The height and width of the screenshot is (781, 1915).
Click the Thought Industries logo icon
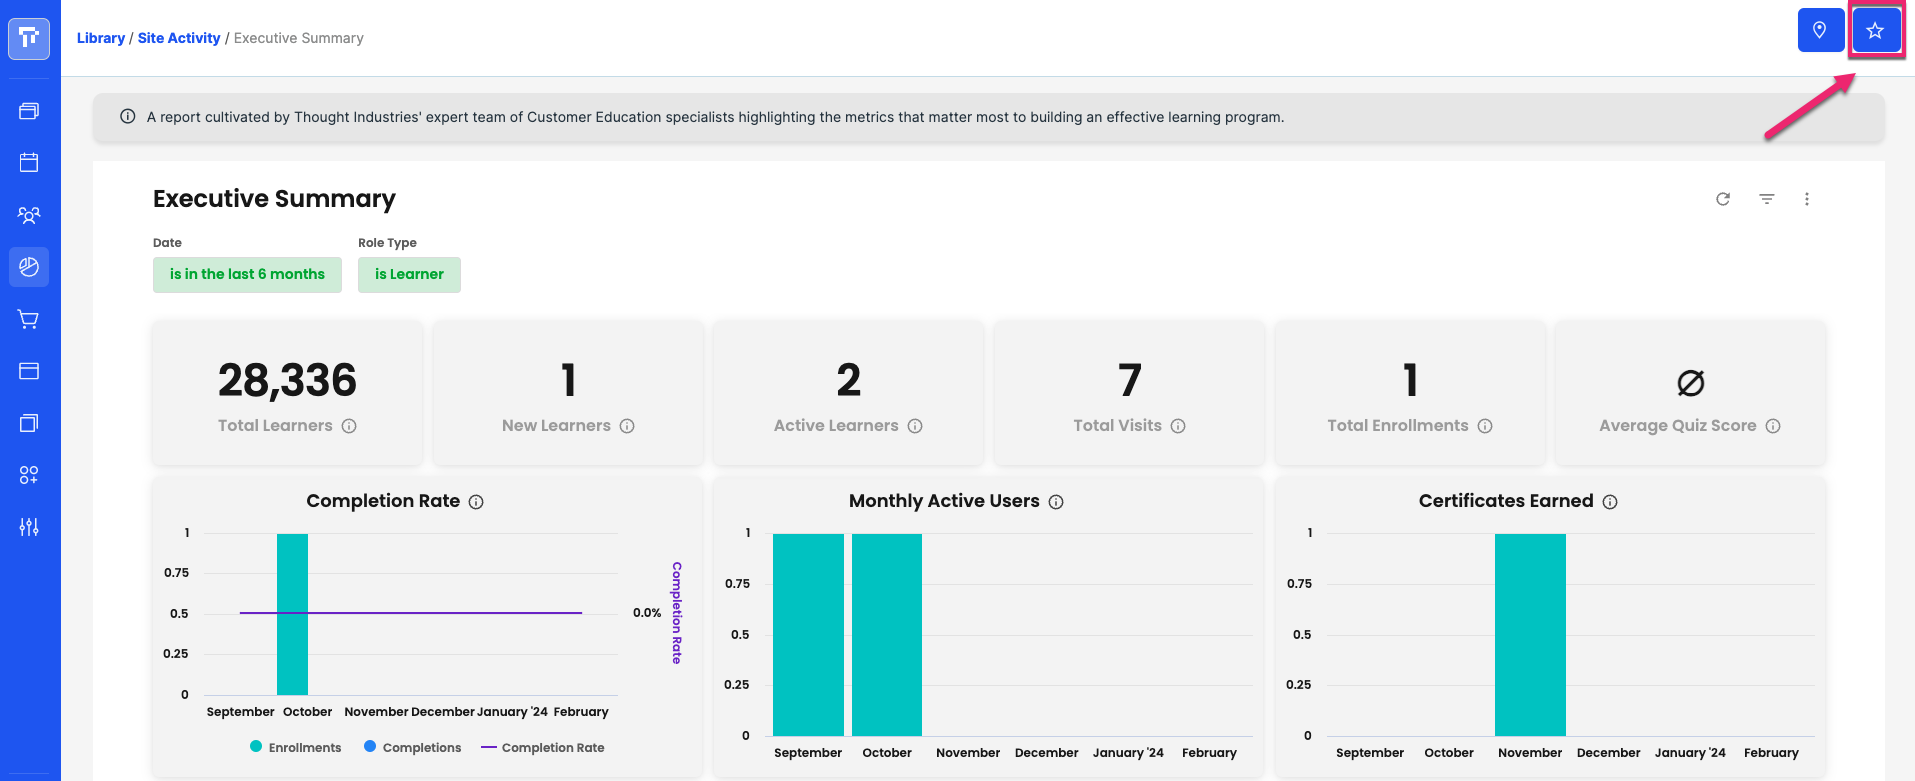(29, 38)
